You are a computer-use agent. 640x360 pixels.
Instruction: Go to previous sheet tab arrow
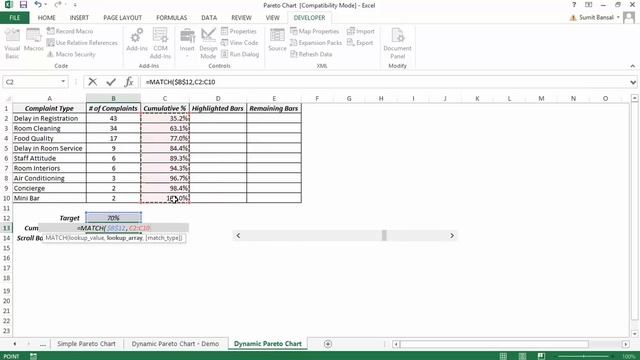(15, 344)
